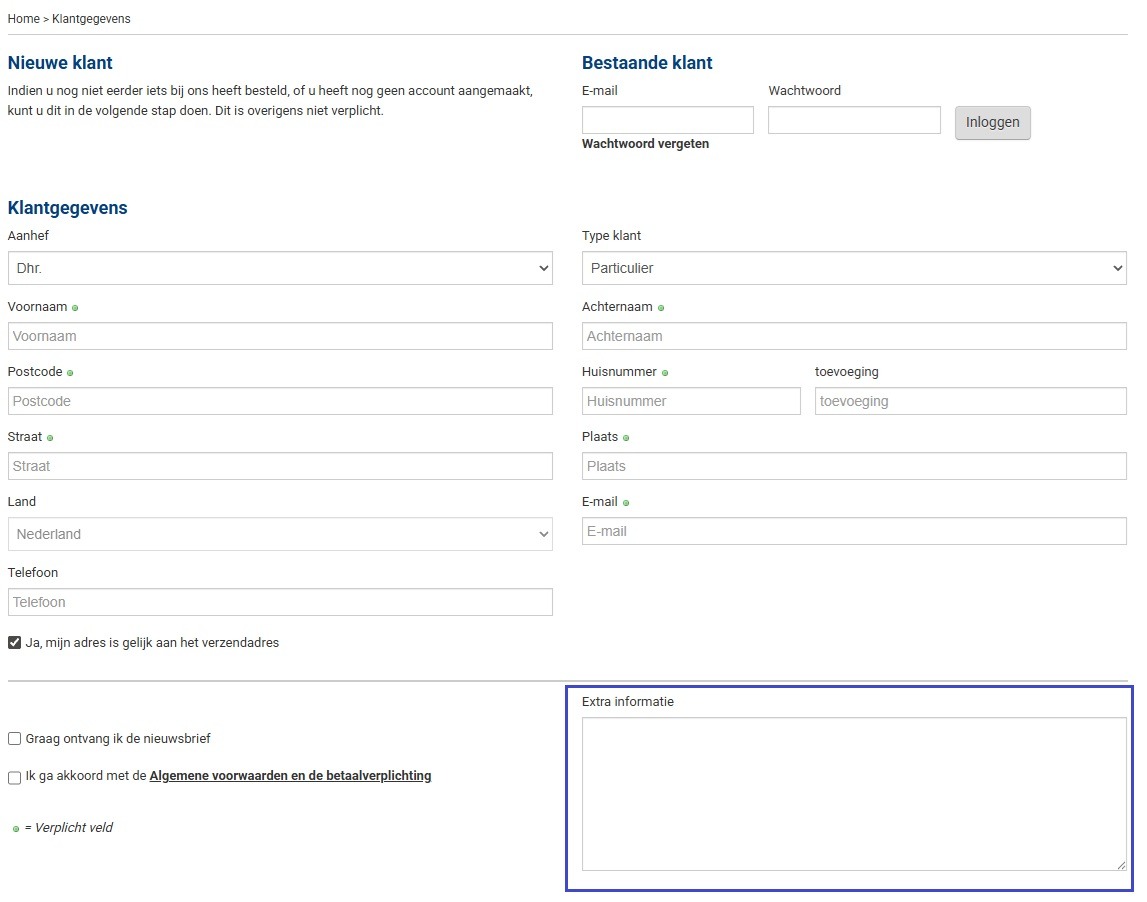Open the Land country dropdown
This screenshot has width=1147, height=902.
click(x=280, y=534)
